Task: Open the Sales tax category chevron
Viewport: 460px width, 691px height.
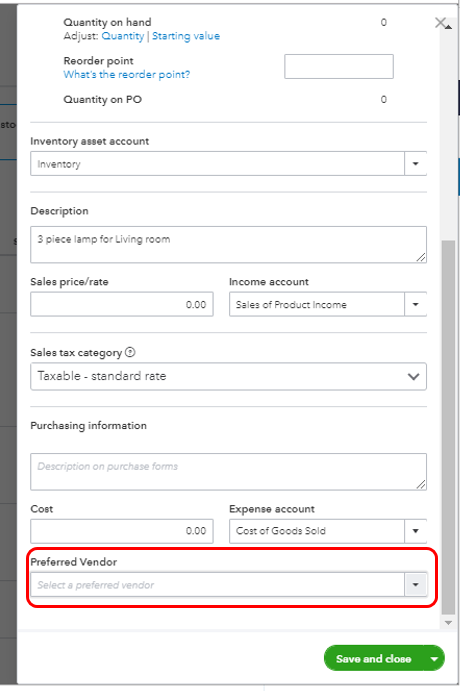Action: point(413,377)
